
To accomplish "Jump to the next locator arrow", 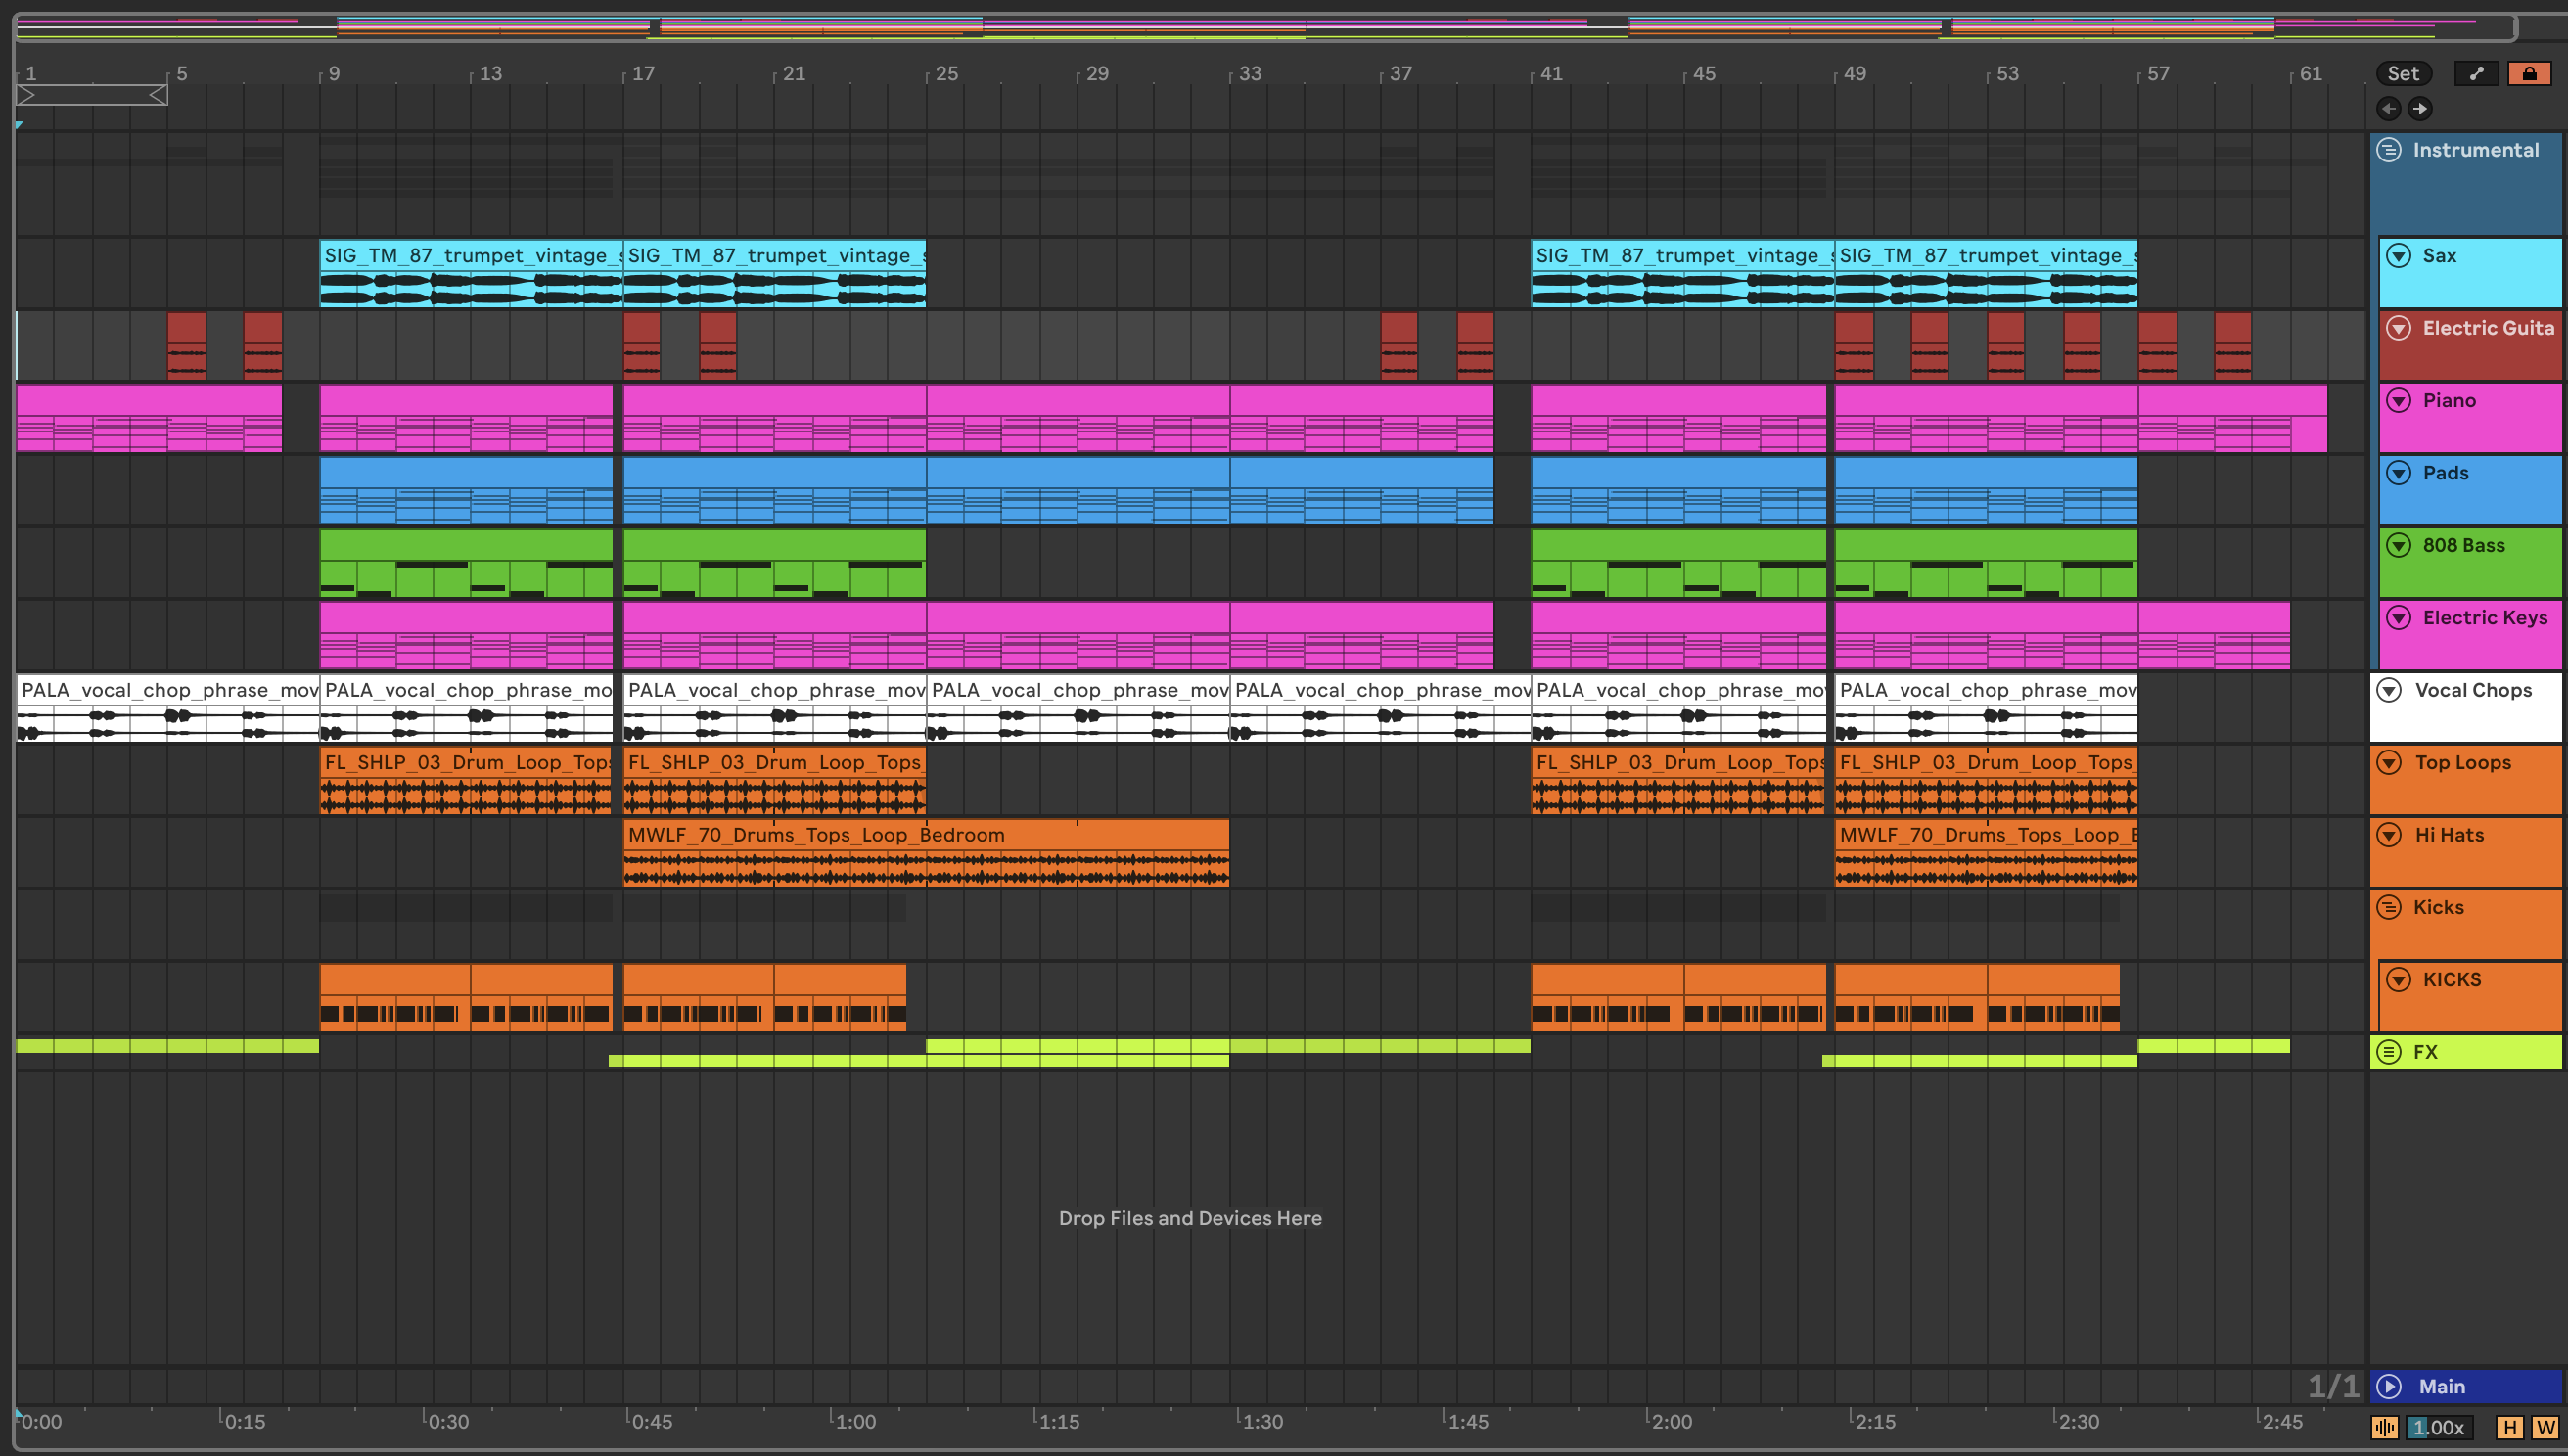I will [x=2419, y=108].
